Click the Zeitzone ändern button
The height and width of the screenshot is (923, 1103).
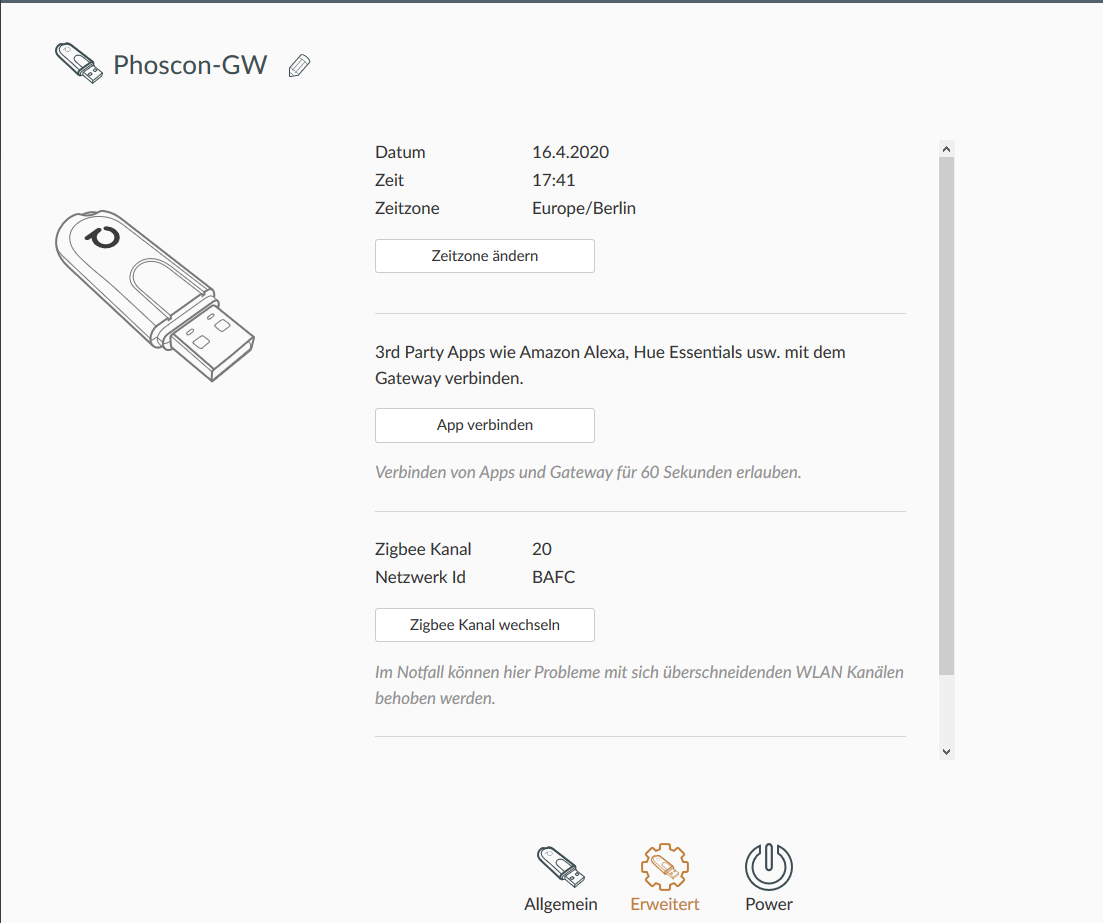pyautogui.click(x=485, y=256)
